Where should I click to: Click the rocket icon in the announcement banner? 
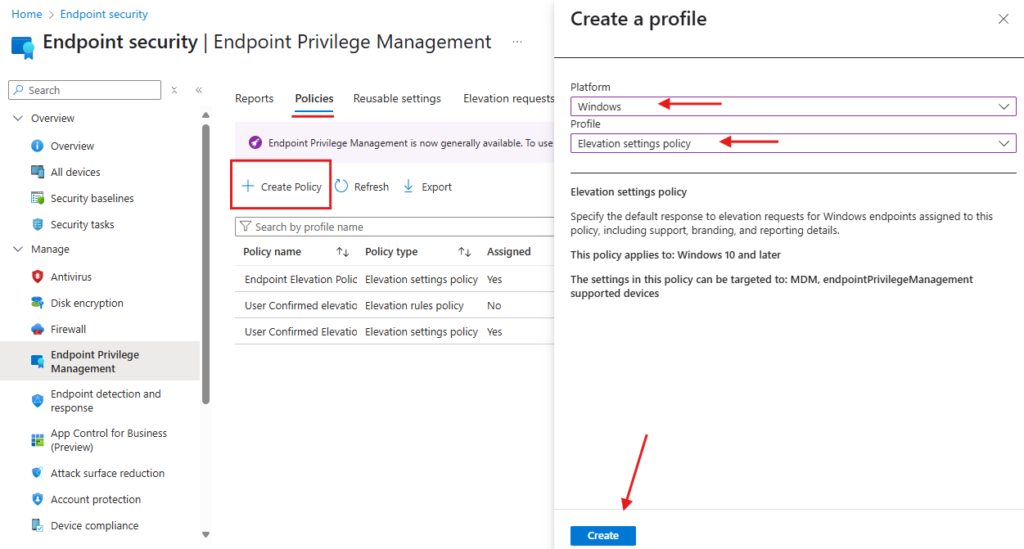(255, 142)
